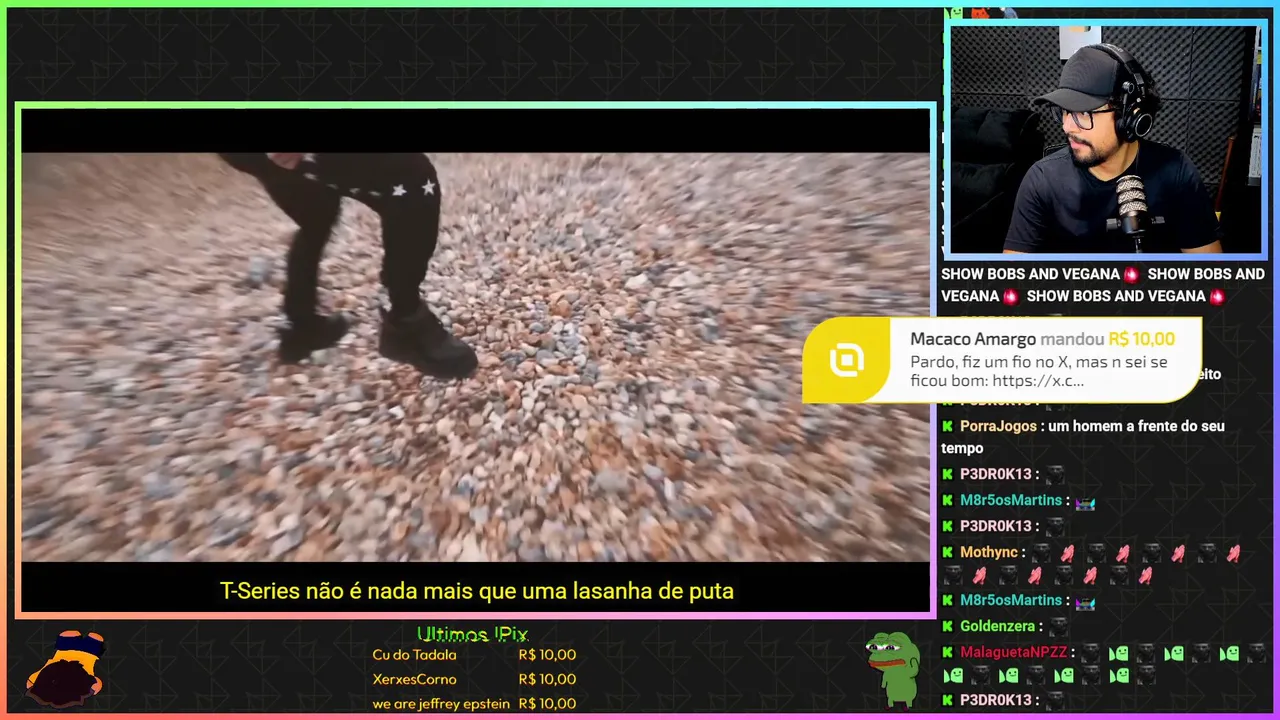Click the emote in Goldenzera's chat message
Image resolution: width=1280 pixels, height=720 pixels.
pos(1058,627)
